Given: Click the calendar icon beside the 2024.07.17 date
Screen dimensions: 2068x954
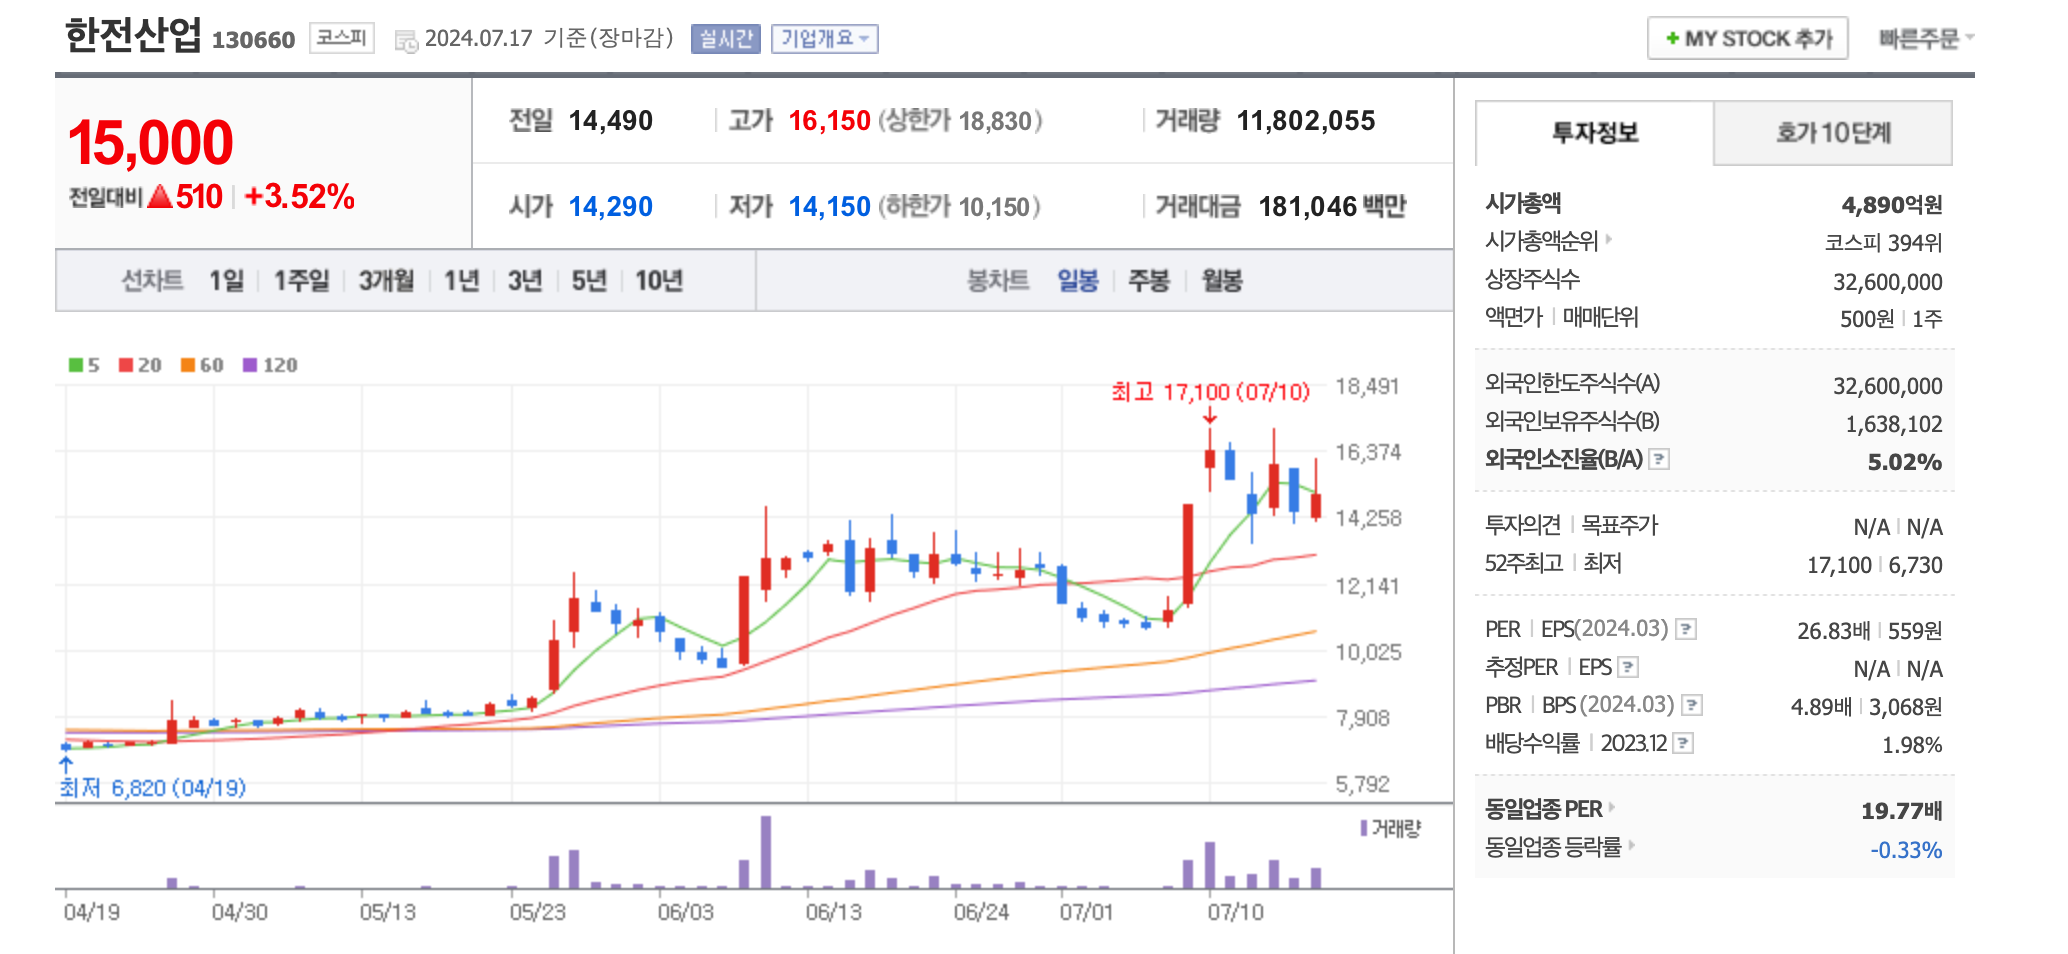Looking at the screenshot, I should coord(407,39).
